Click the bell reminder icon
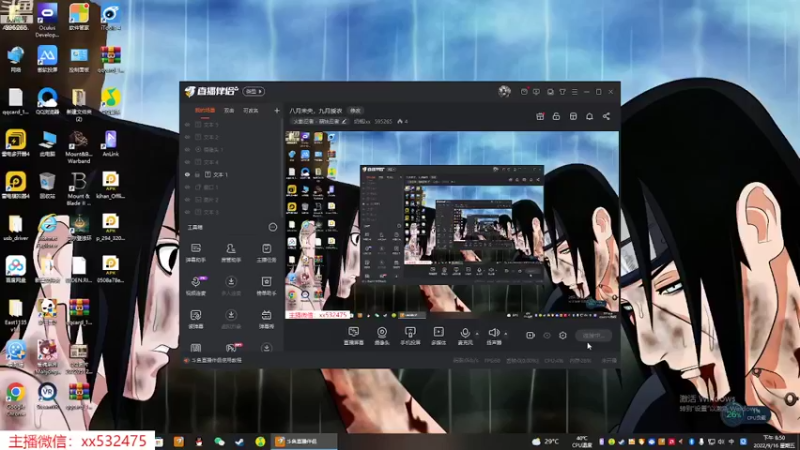Screen dimensions: 800x450 pyautogui.click(x=589, y=116)
